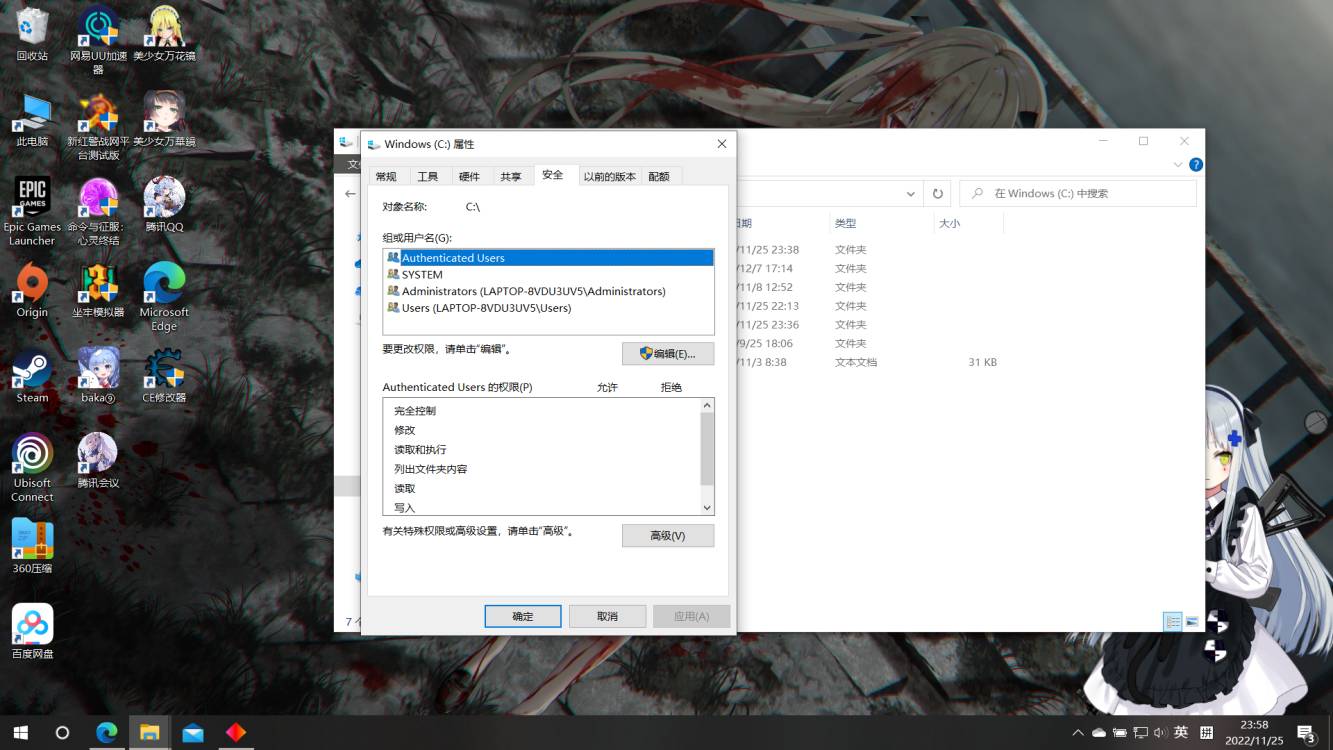The height and width of the screenshot is (750, 1333).
Task: Switch to the 共享 tab
Action: tap(511, 177)
